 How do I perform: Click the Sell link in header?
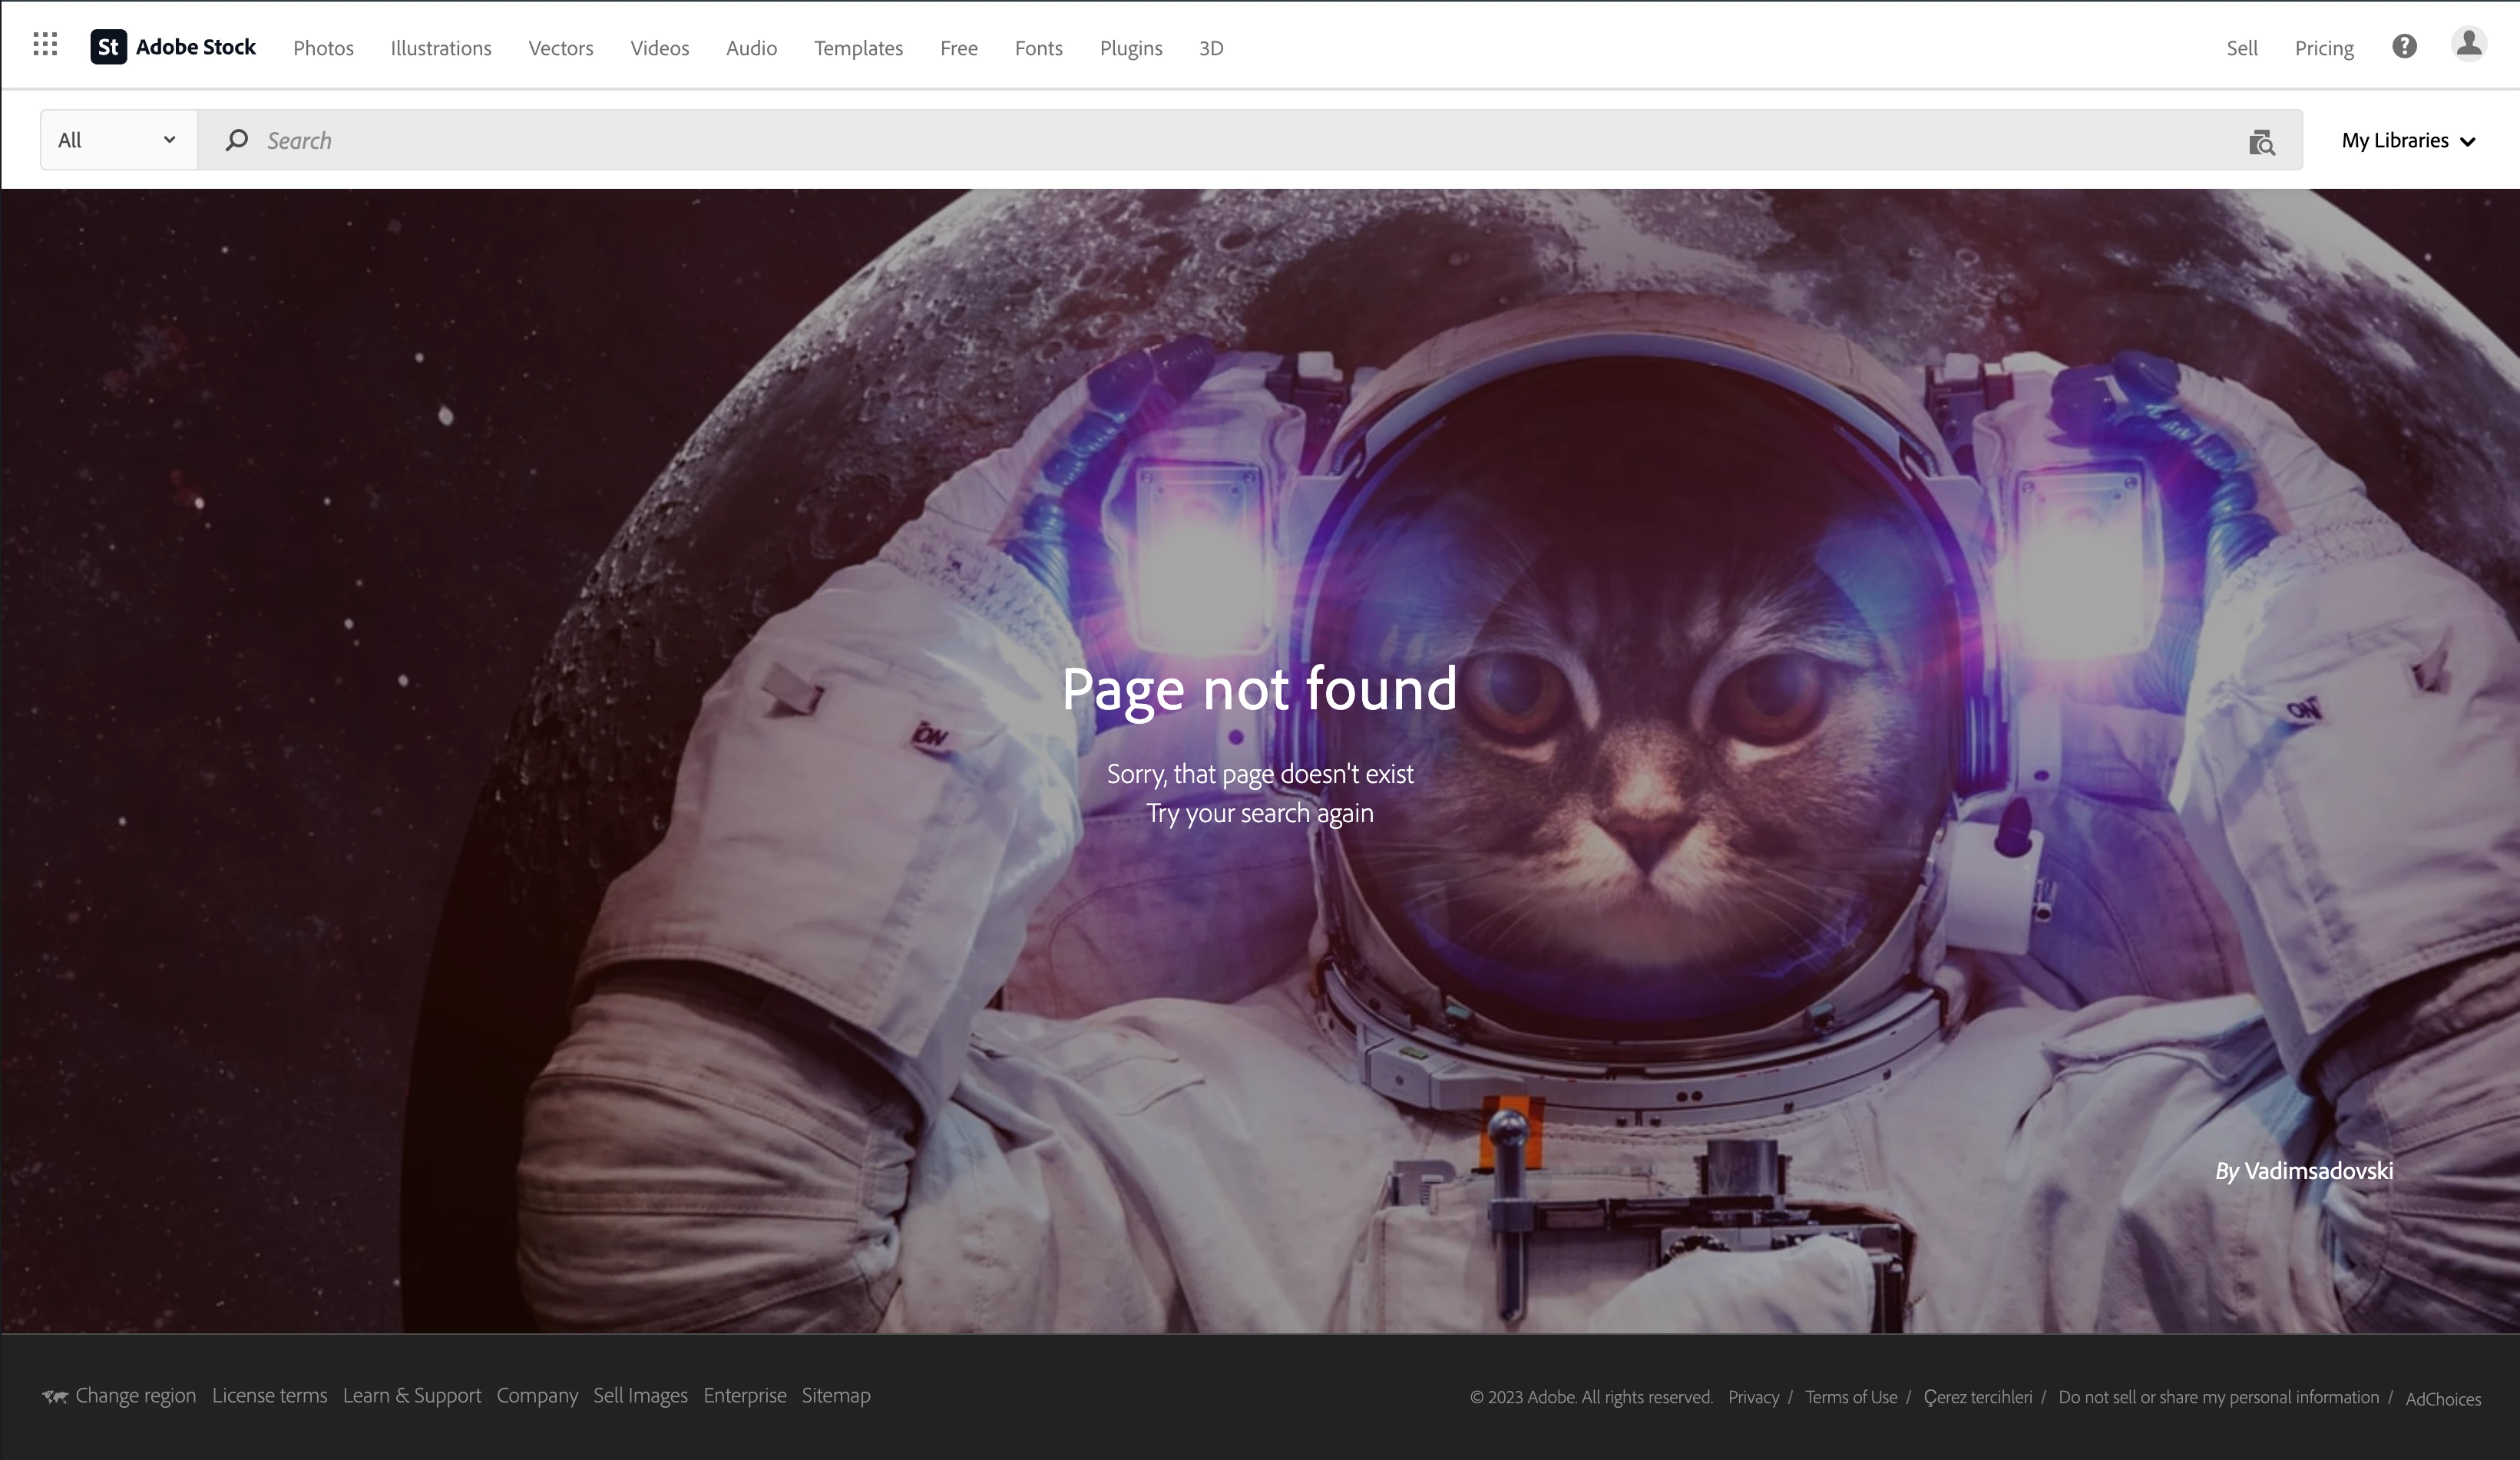point(2241,48)
